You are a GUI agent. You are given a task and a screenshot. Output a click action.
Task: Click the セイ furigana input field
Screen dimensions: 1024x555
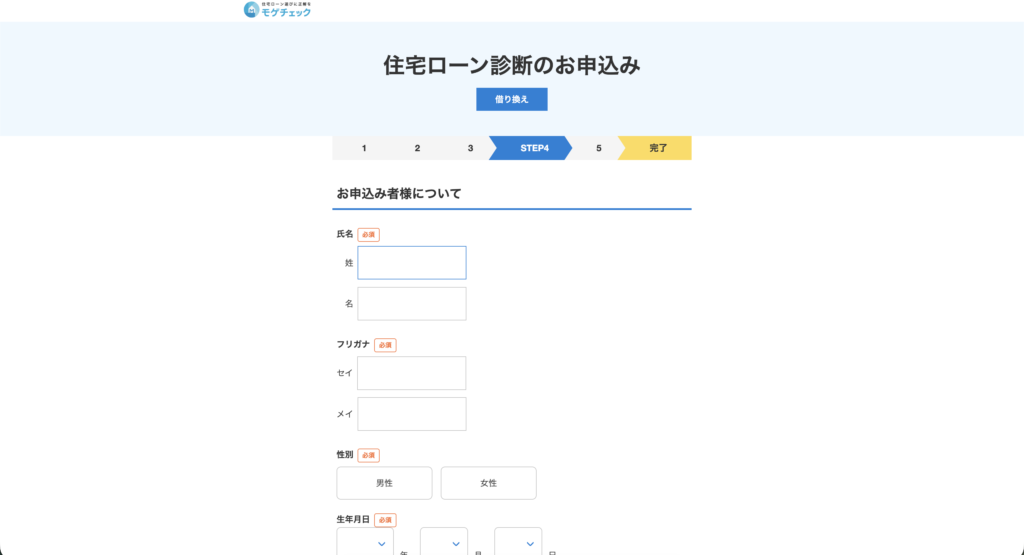point(411,373)
